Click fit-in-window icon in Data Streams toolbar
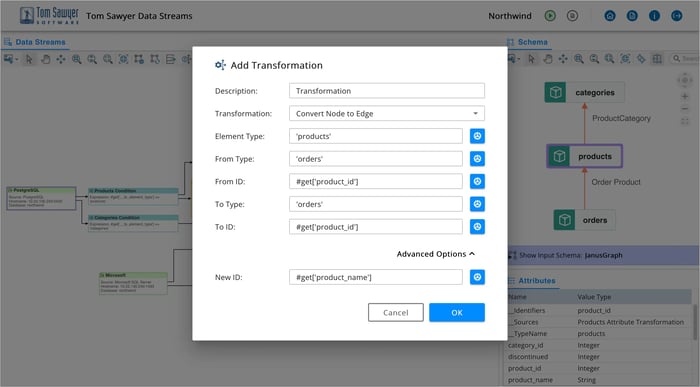700x387 pixels. 124,59
